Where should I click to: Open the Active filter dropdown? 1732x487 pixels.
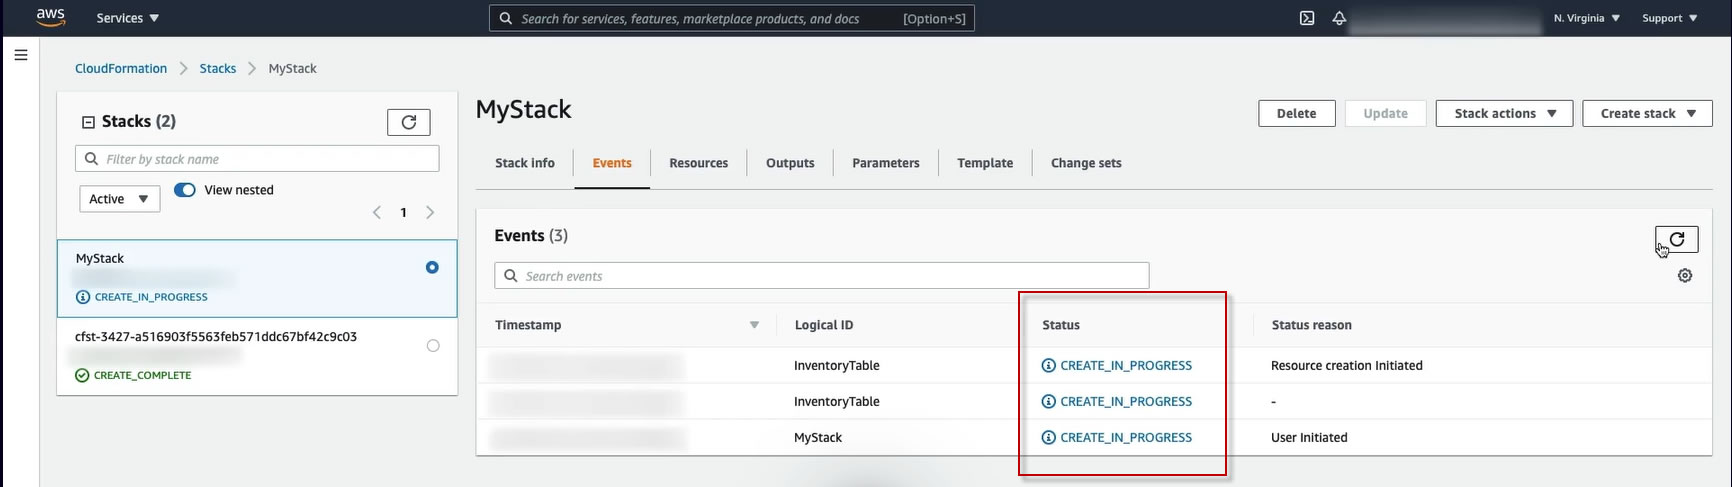(x=119, y=199)
